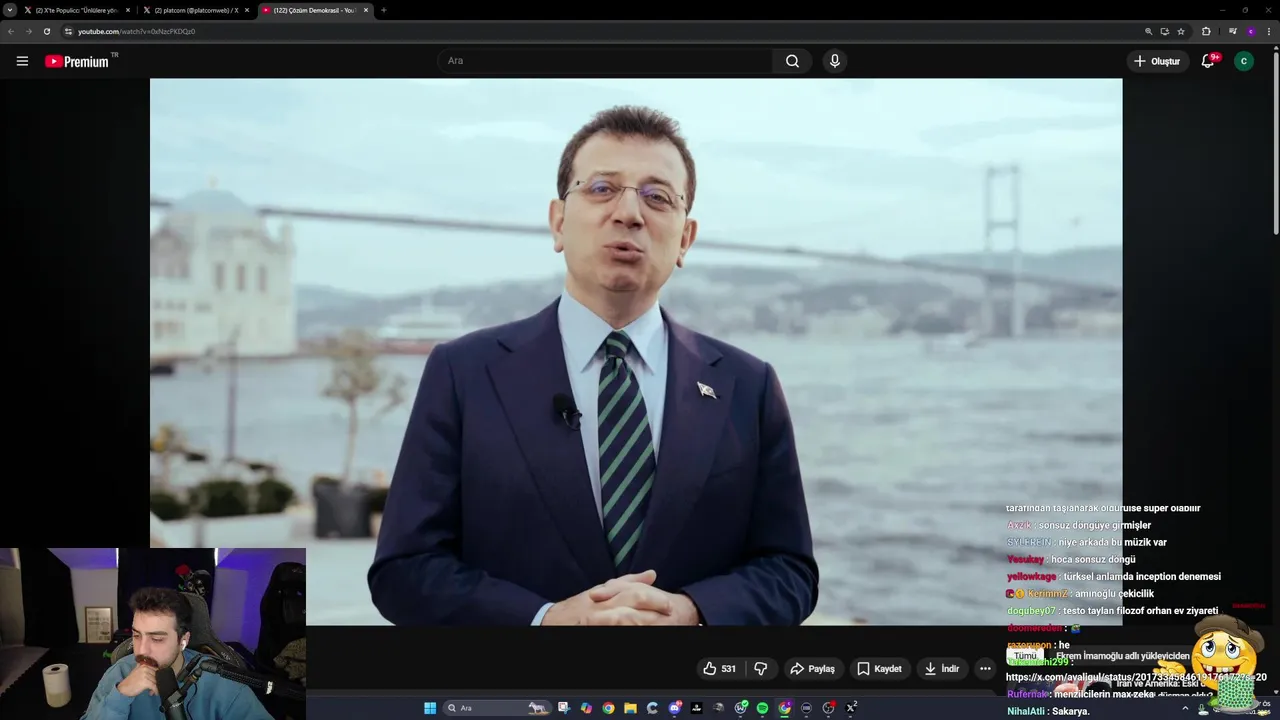Focus the YouTube 'Ara' search field
The height and width of the screenshot is (720, 1280).
(x=605, y=61)
